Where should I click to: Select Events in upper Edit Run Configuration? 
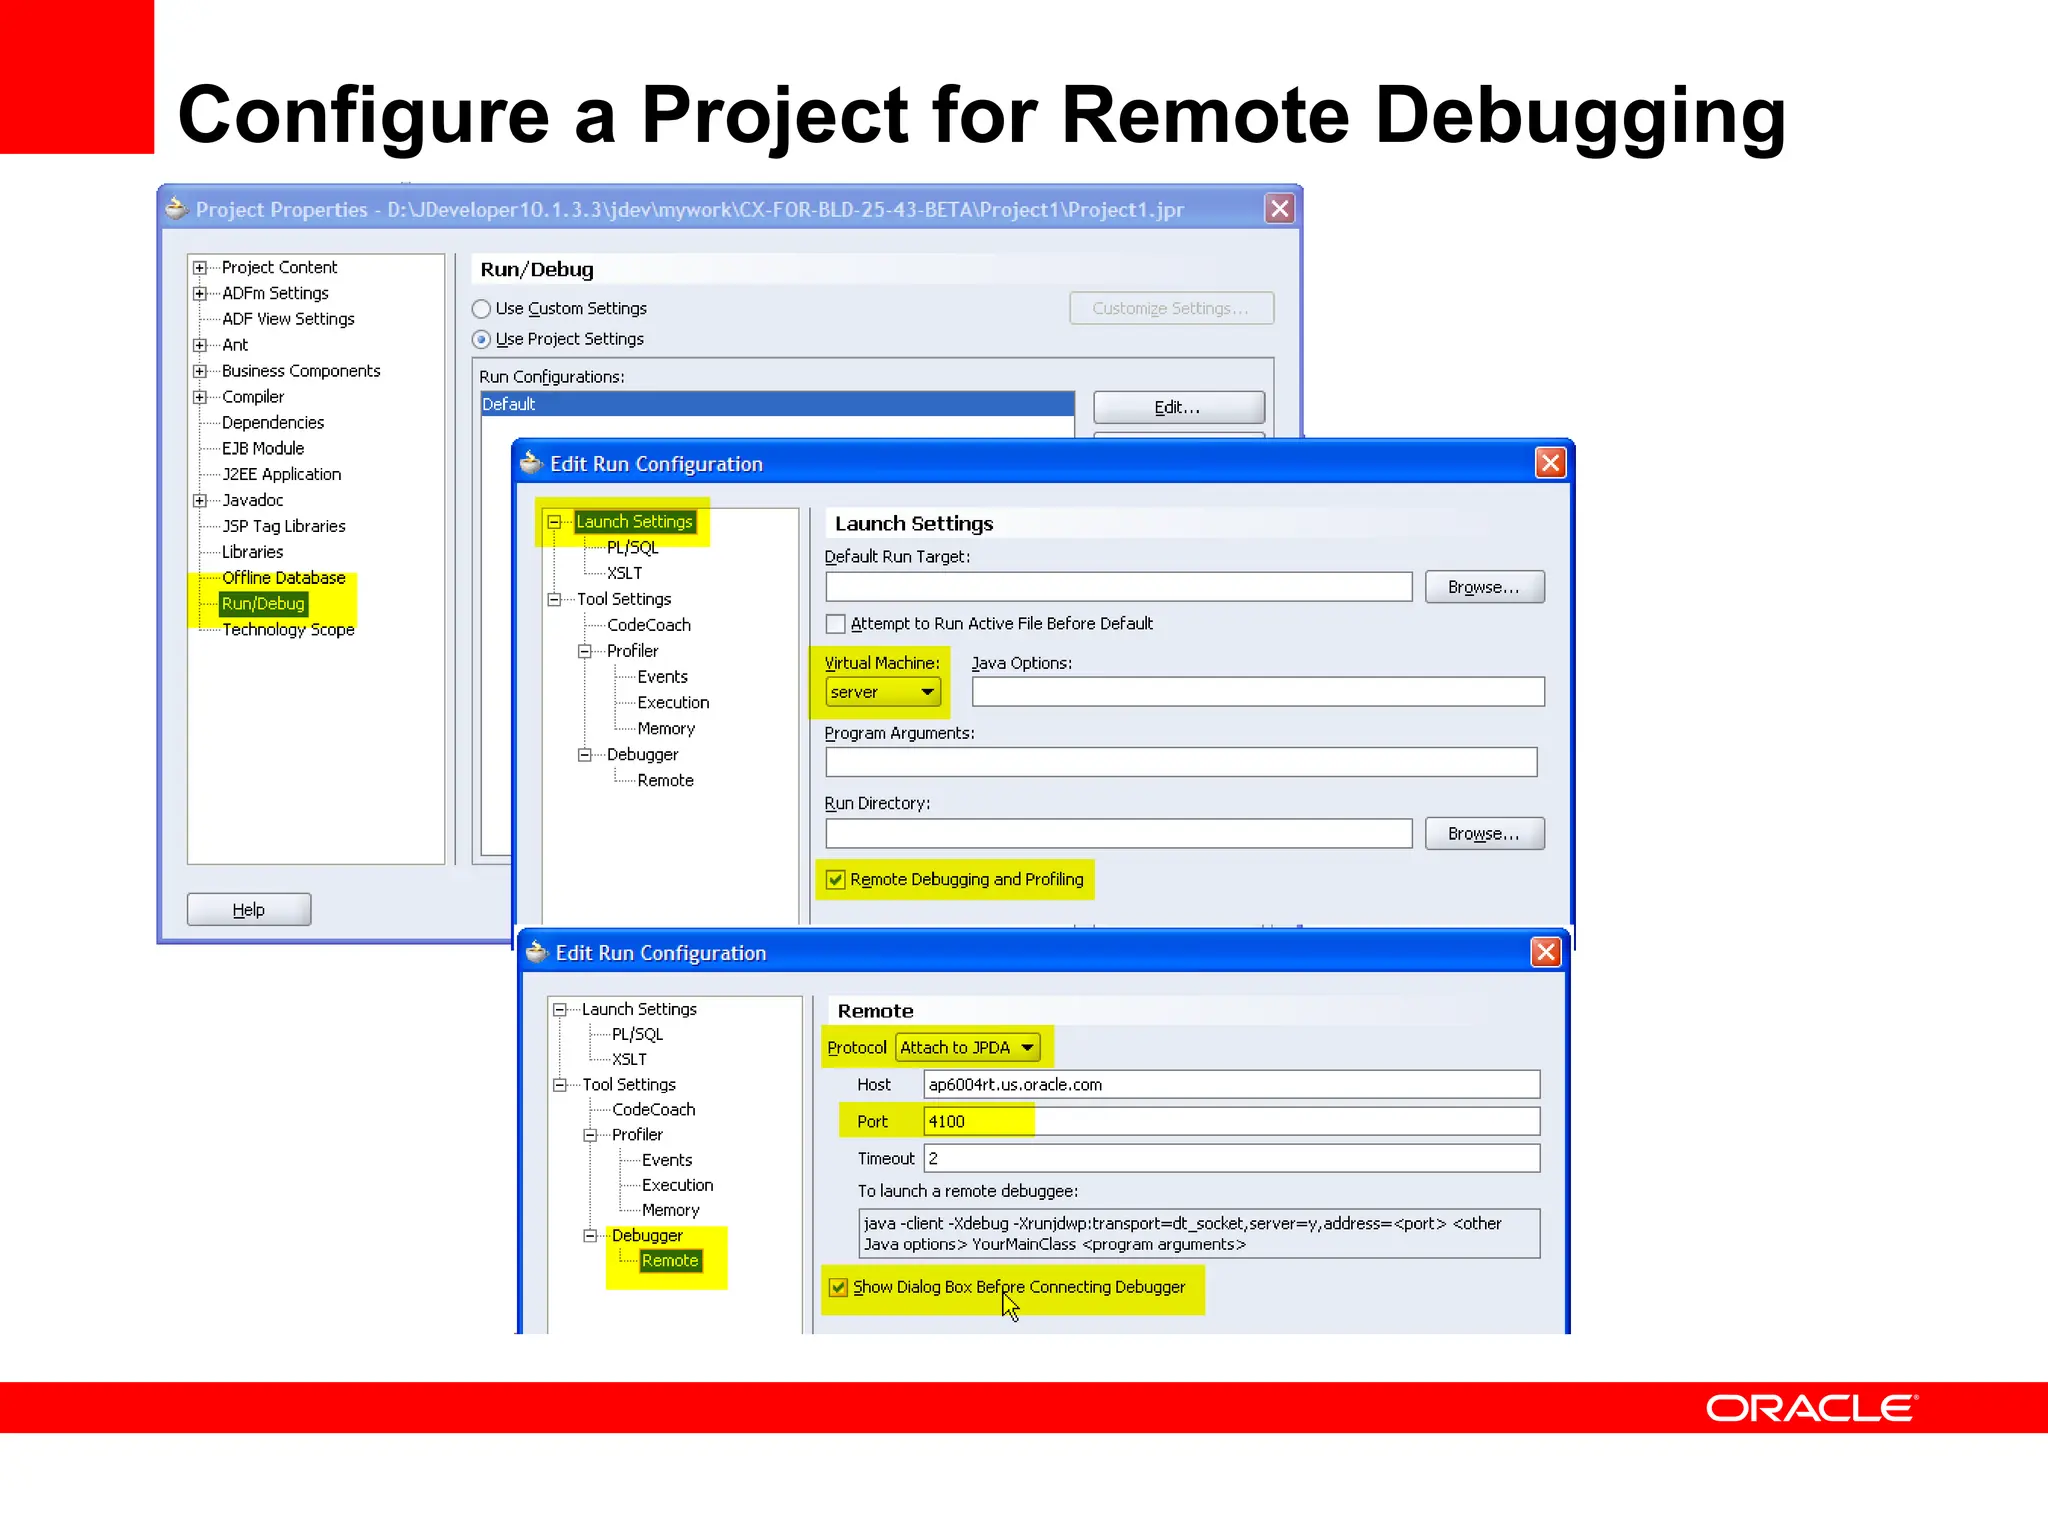pyautogui.click(x=663, y=678)
